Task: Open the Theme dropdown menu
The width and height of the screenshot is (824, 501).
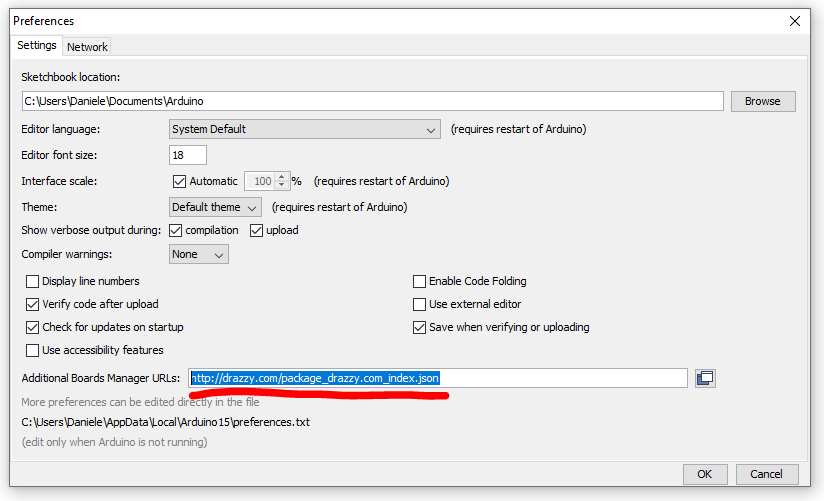Action: [x=215, y=208]
